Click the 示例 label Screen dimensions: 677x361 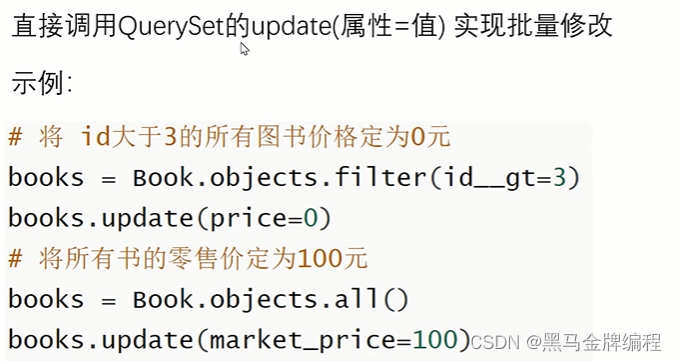pos(42,83)
